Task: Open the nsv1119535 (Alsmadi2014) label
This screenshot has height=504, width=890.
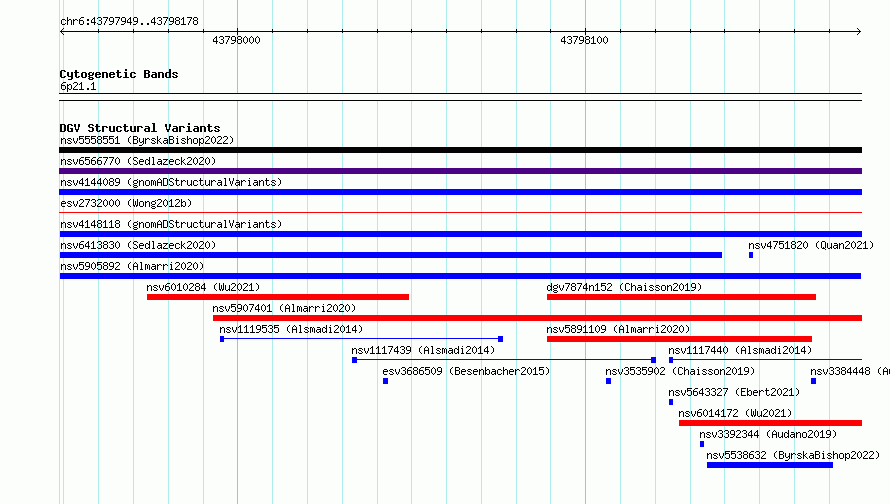Action: click(291, 329)
